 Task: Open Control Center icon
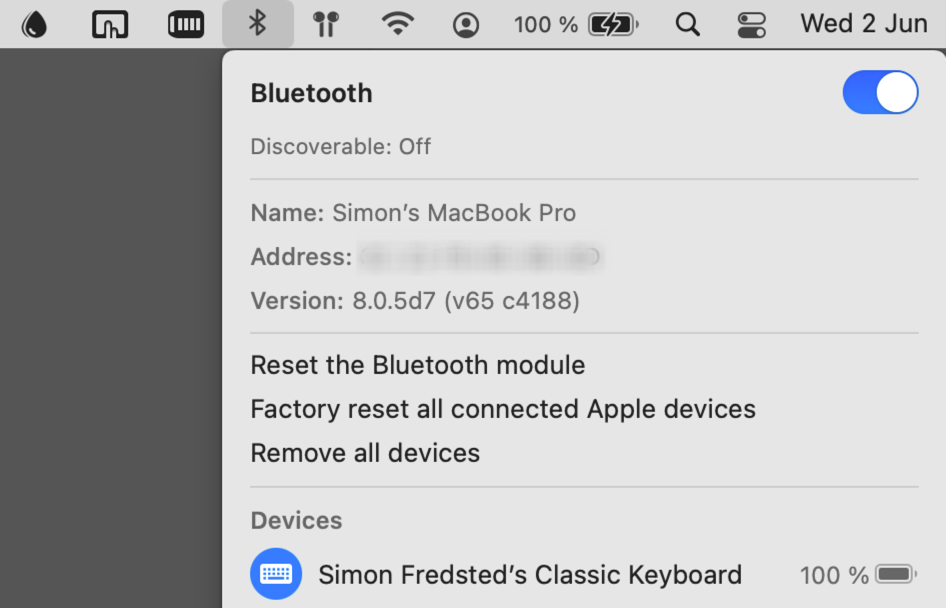pos(750,24)
